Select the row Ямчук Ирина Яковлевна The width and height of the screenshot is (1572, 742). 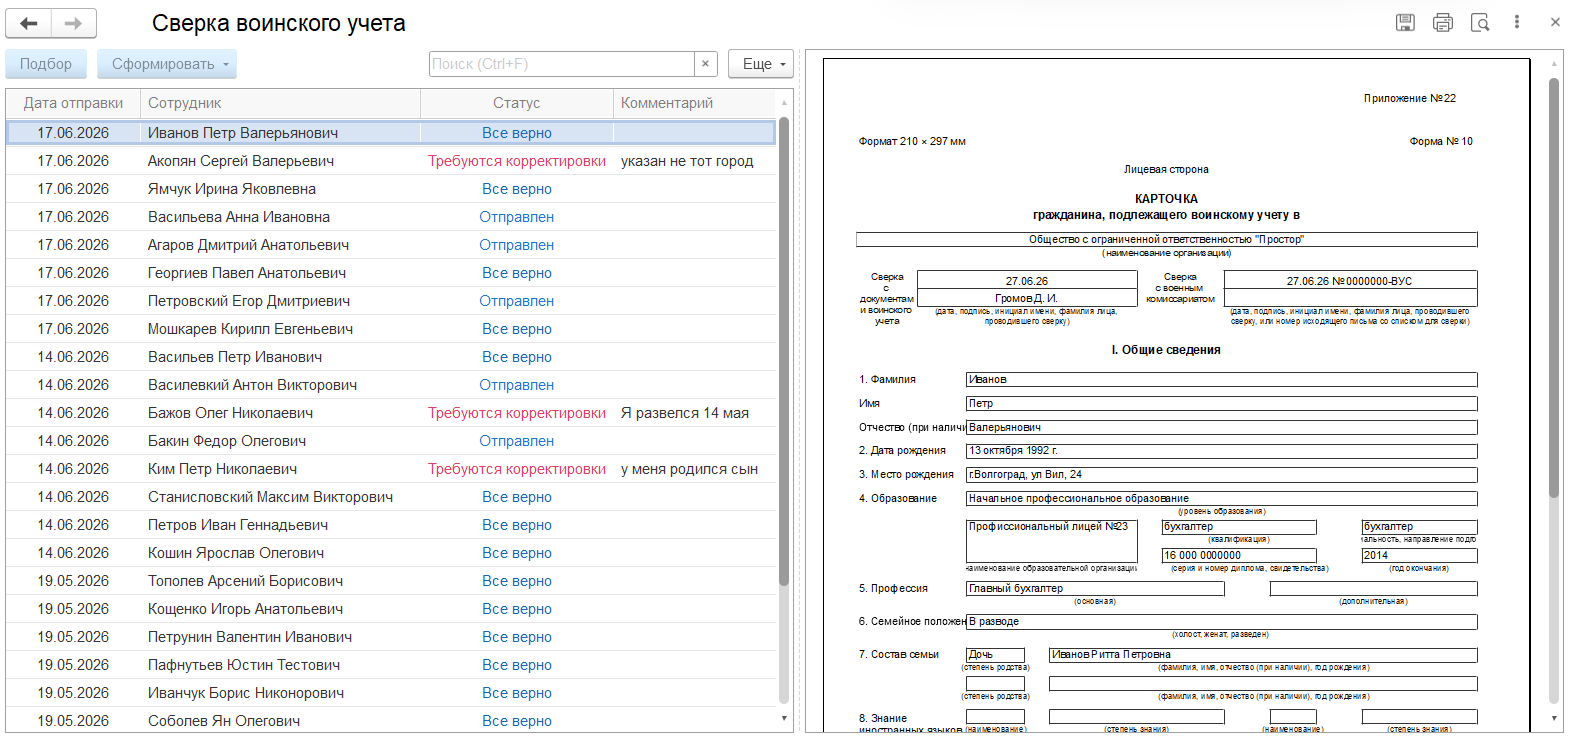[391, 189]
